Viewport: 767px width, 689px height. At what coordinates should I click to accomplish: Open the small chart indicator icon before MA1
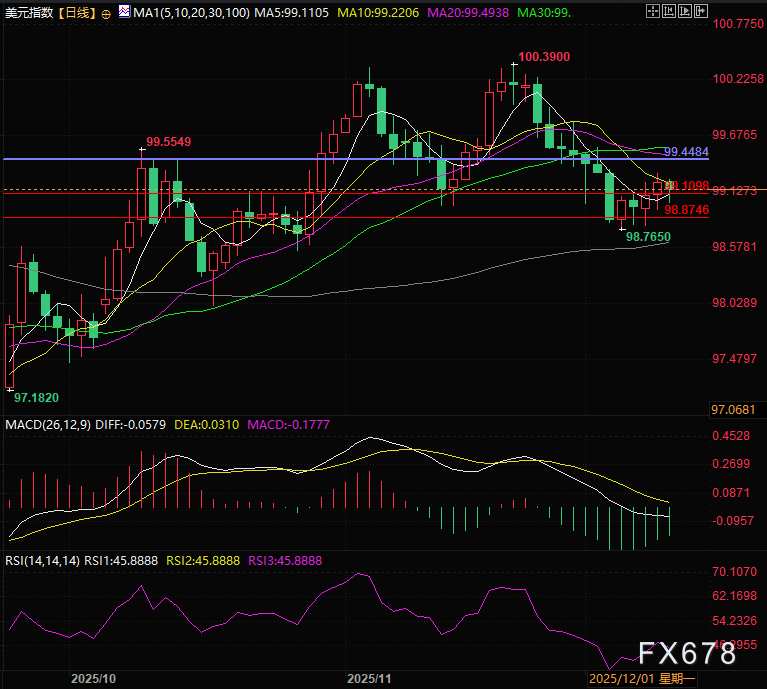pyautogui.click(x=123, y=12)
